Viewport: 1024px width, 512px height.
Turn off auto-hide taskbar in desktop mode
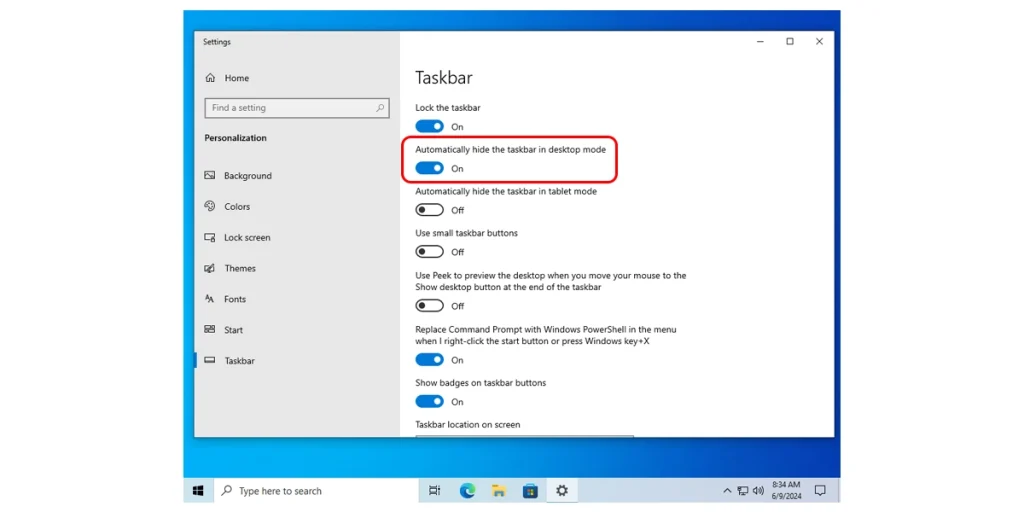(430, 168)
